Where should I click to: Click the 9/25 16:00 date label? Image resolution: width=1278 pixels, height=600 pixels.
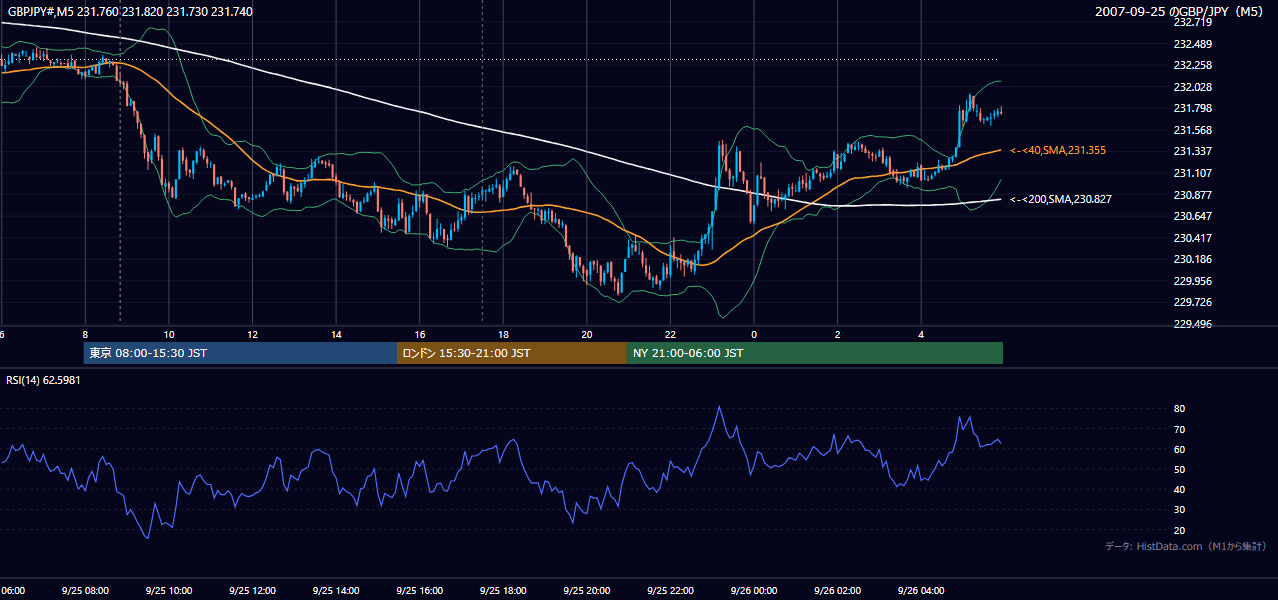coord(419,591)
